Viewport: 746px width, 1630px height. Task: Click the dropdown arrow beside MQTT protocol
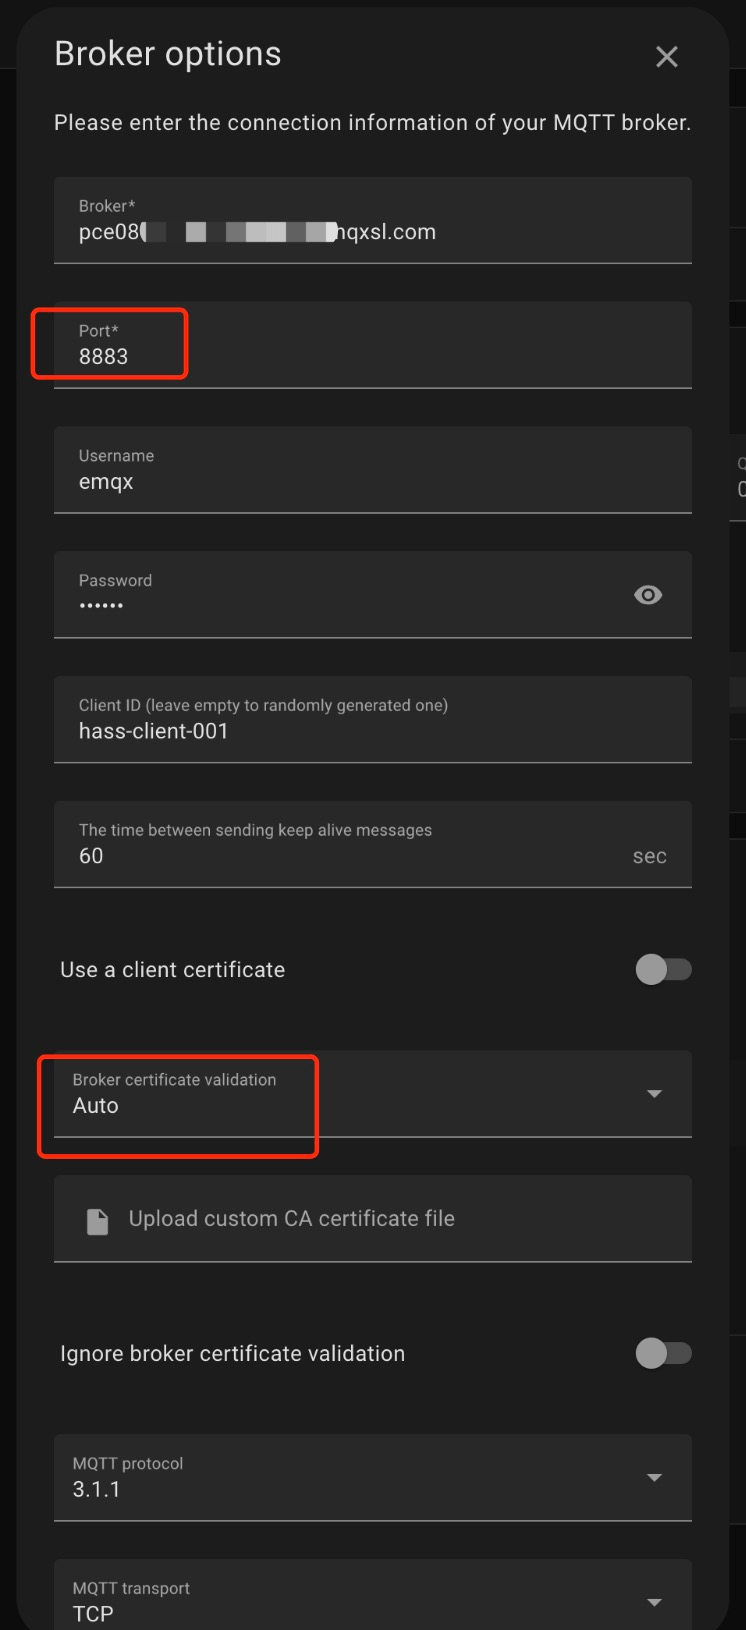tap(654, 1477)
